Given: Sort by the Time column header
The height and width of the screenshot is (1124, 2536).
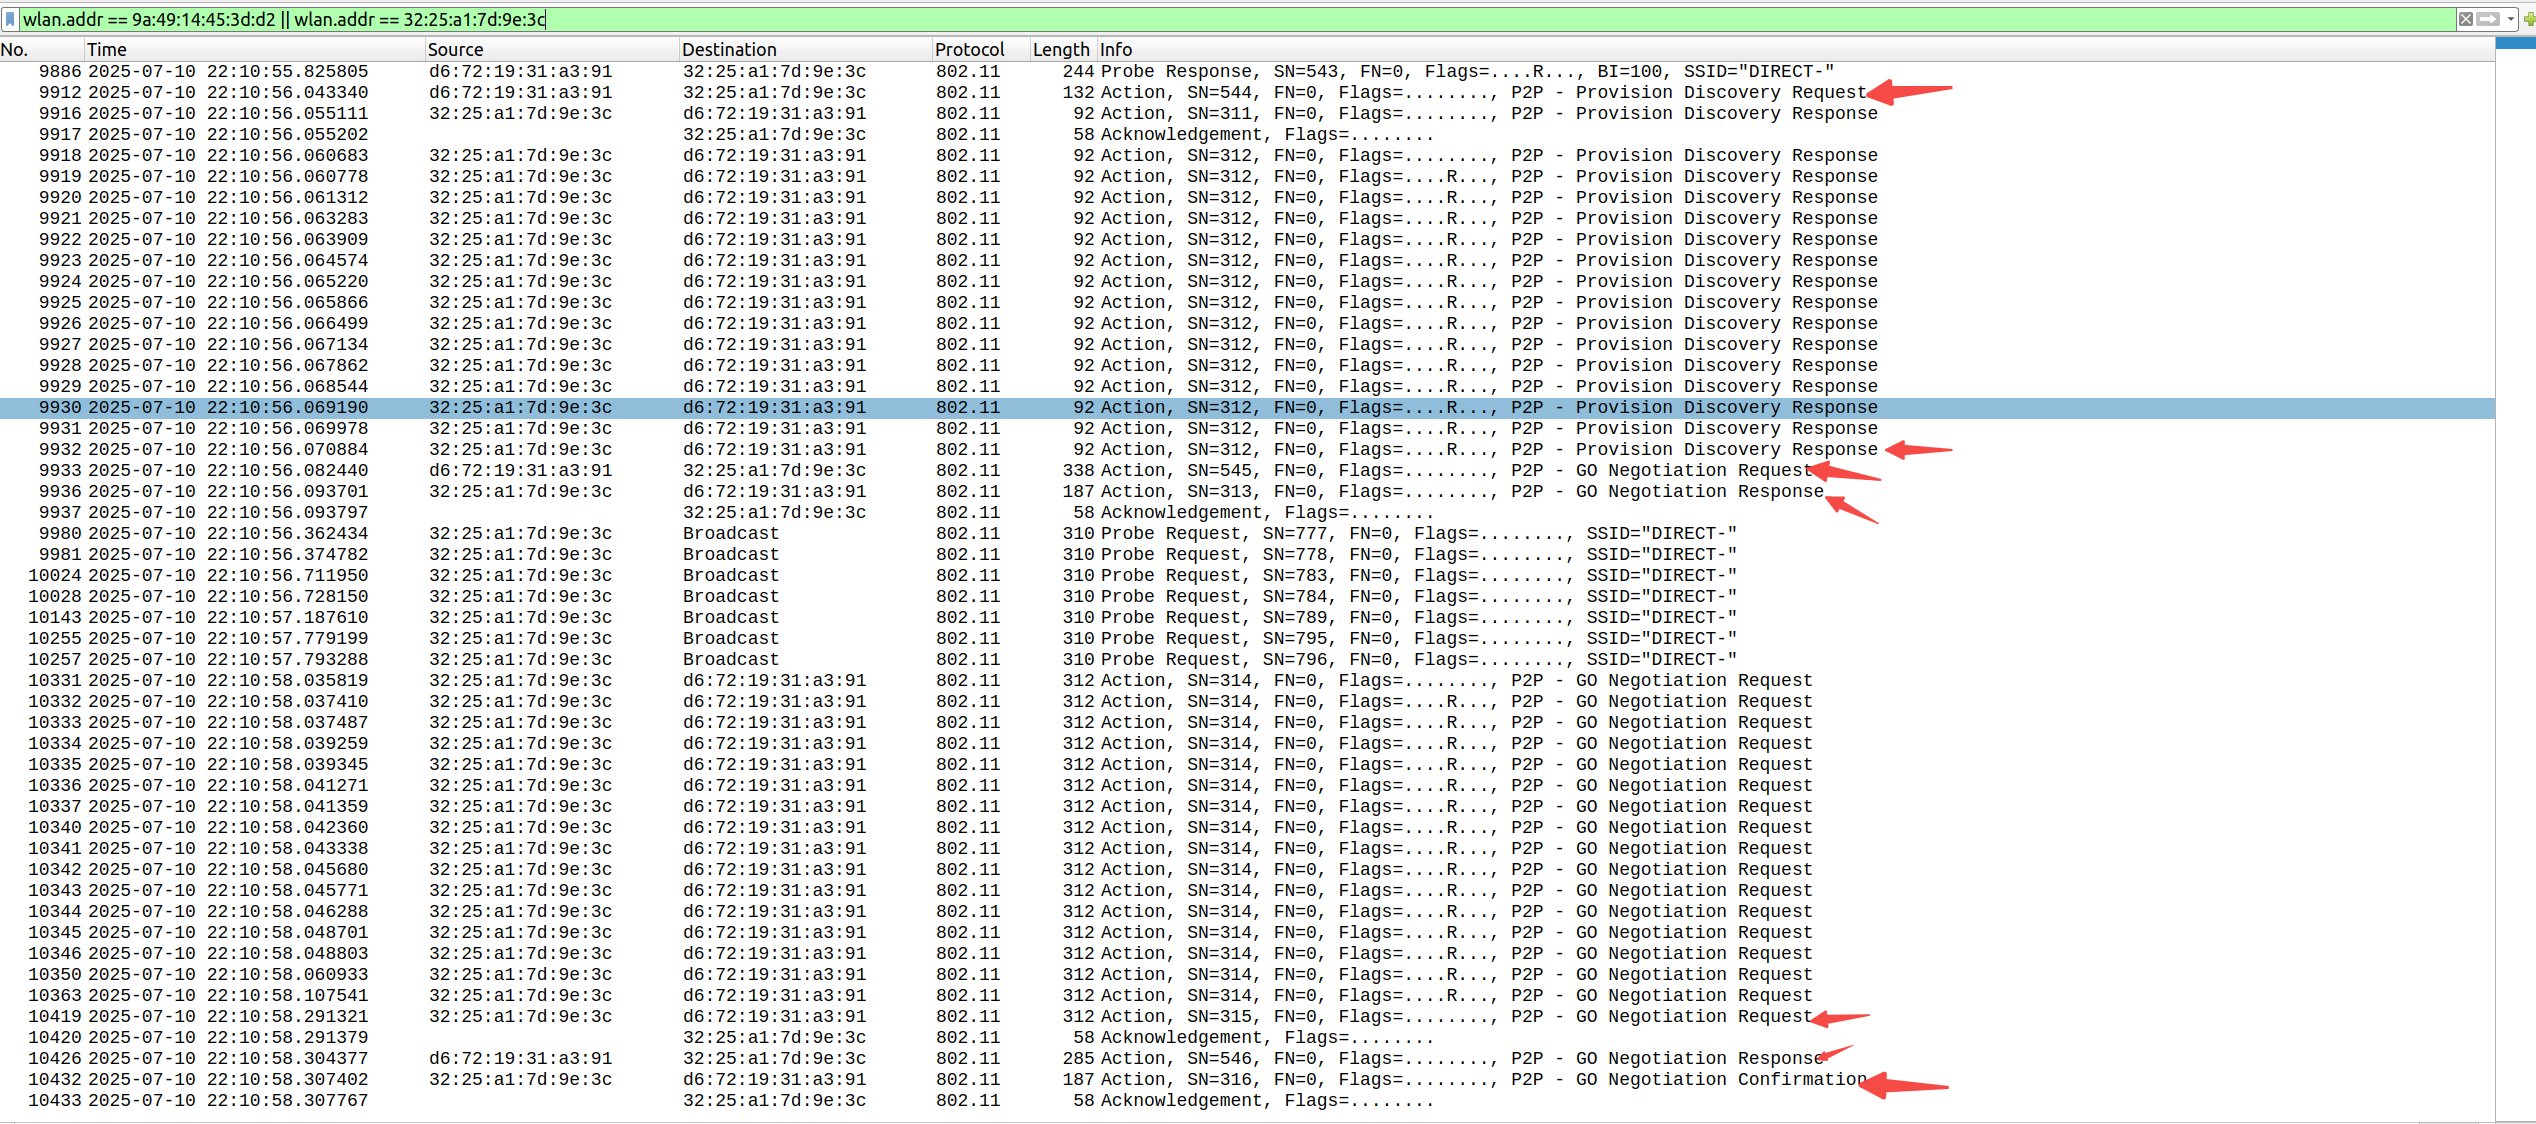Looking at the screenshot, I should click(106, 49).
